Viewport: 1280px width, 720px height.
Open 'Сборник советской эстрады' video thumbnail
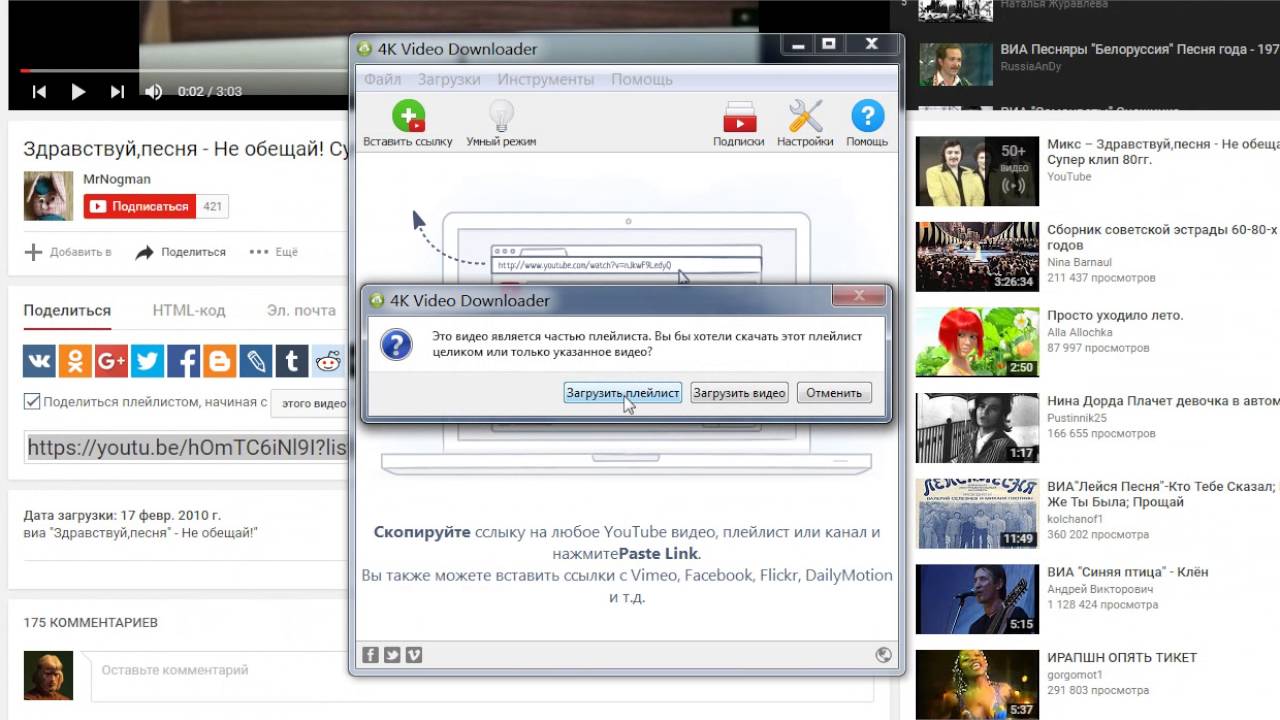point(977,256)
